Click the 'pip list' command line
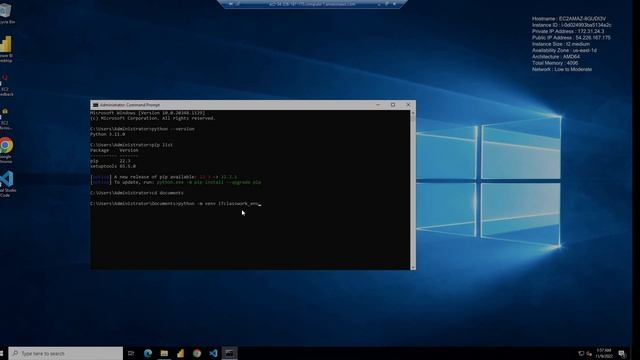The width and height of the screenshot is (640, 360). coord(131,145)
